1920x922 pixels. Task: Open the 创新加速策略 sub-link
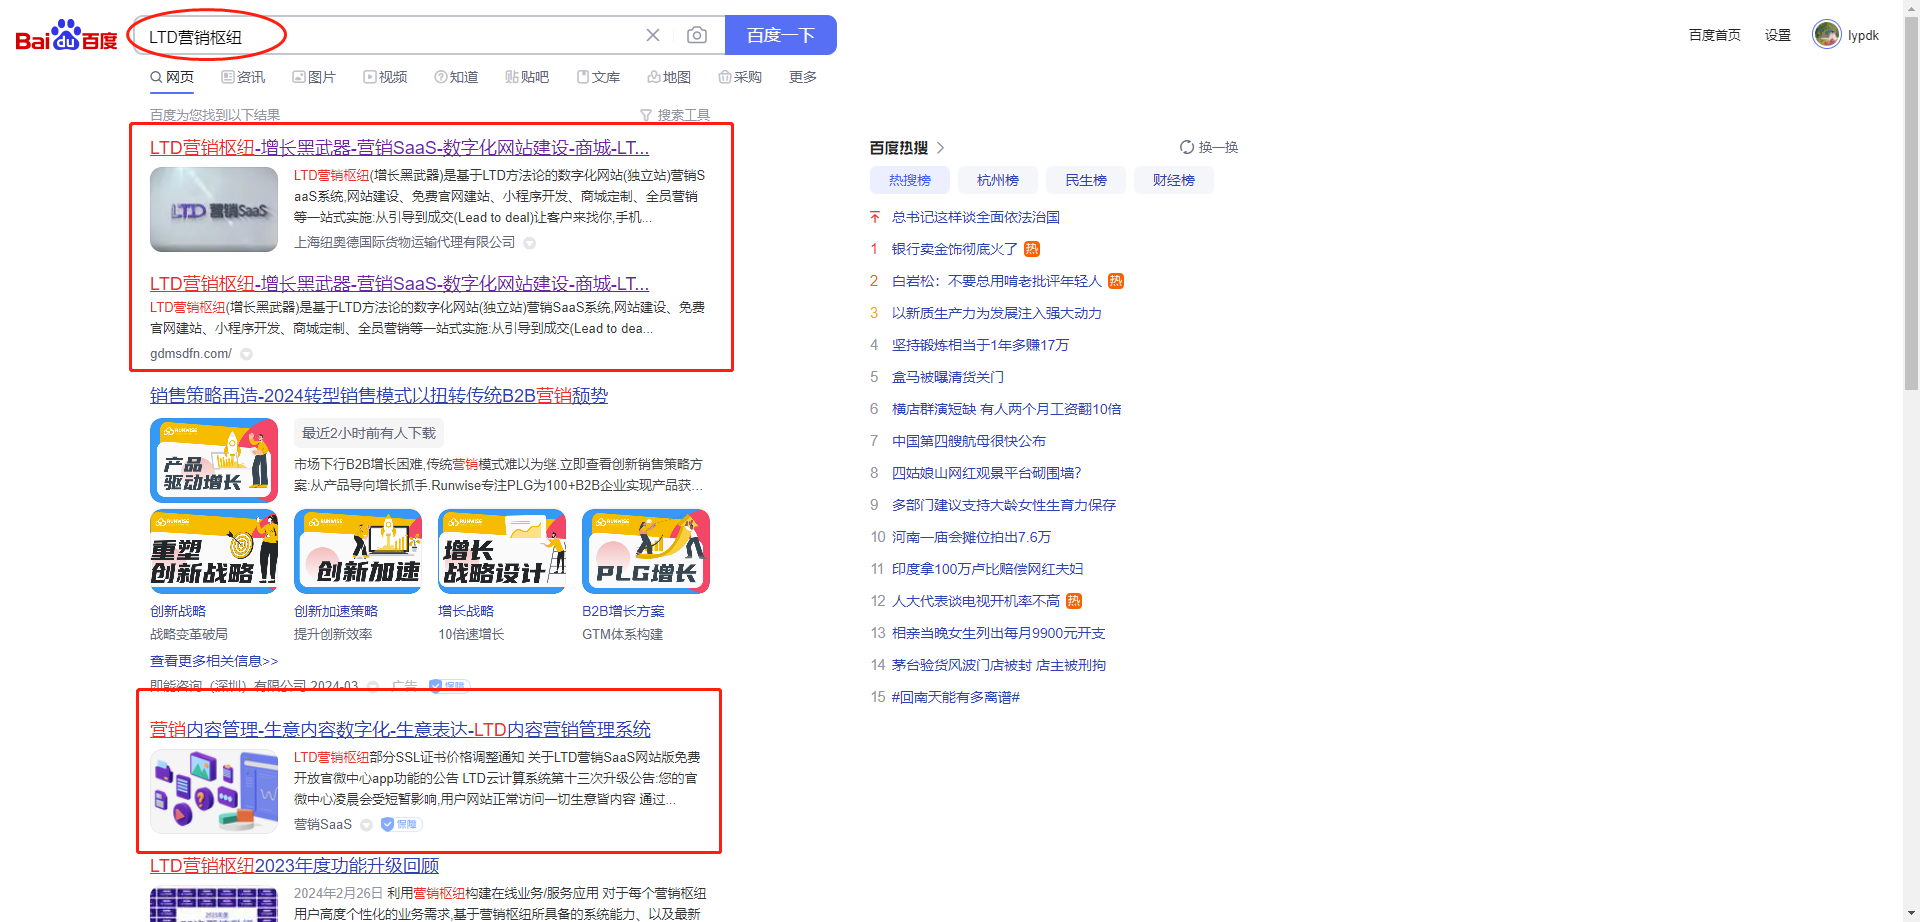(x=336, y=611)
